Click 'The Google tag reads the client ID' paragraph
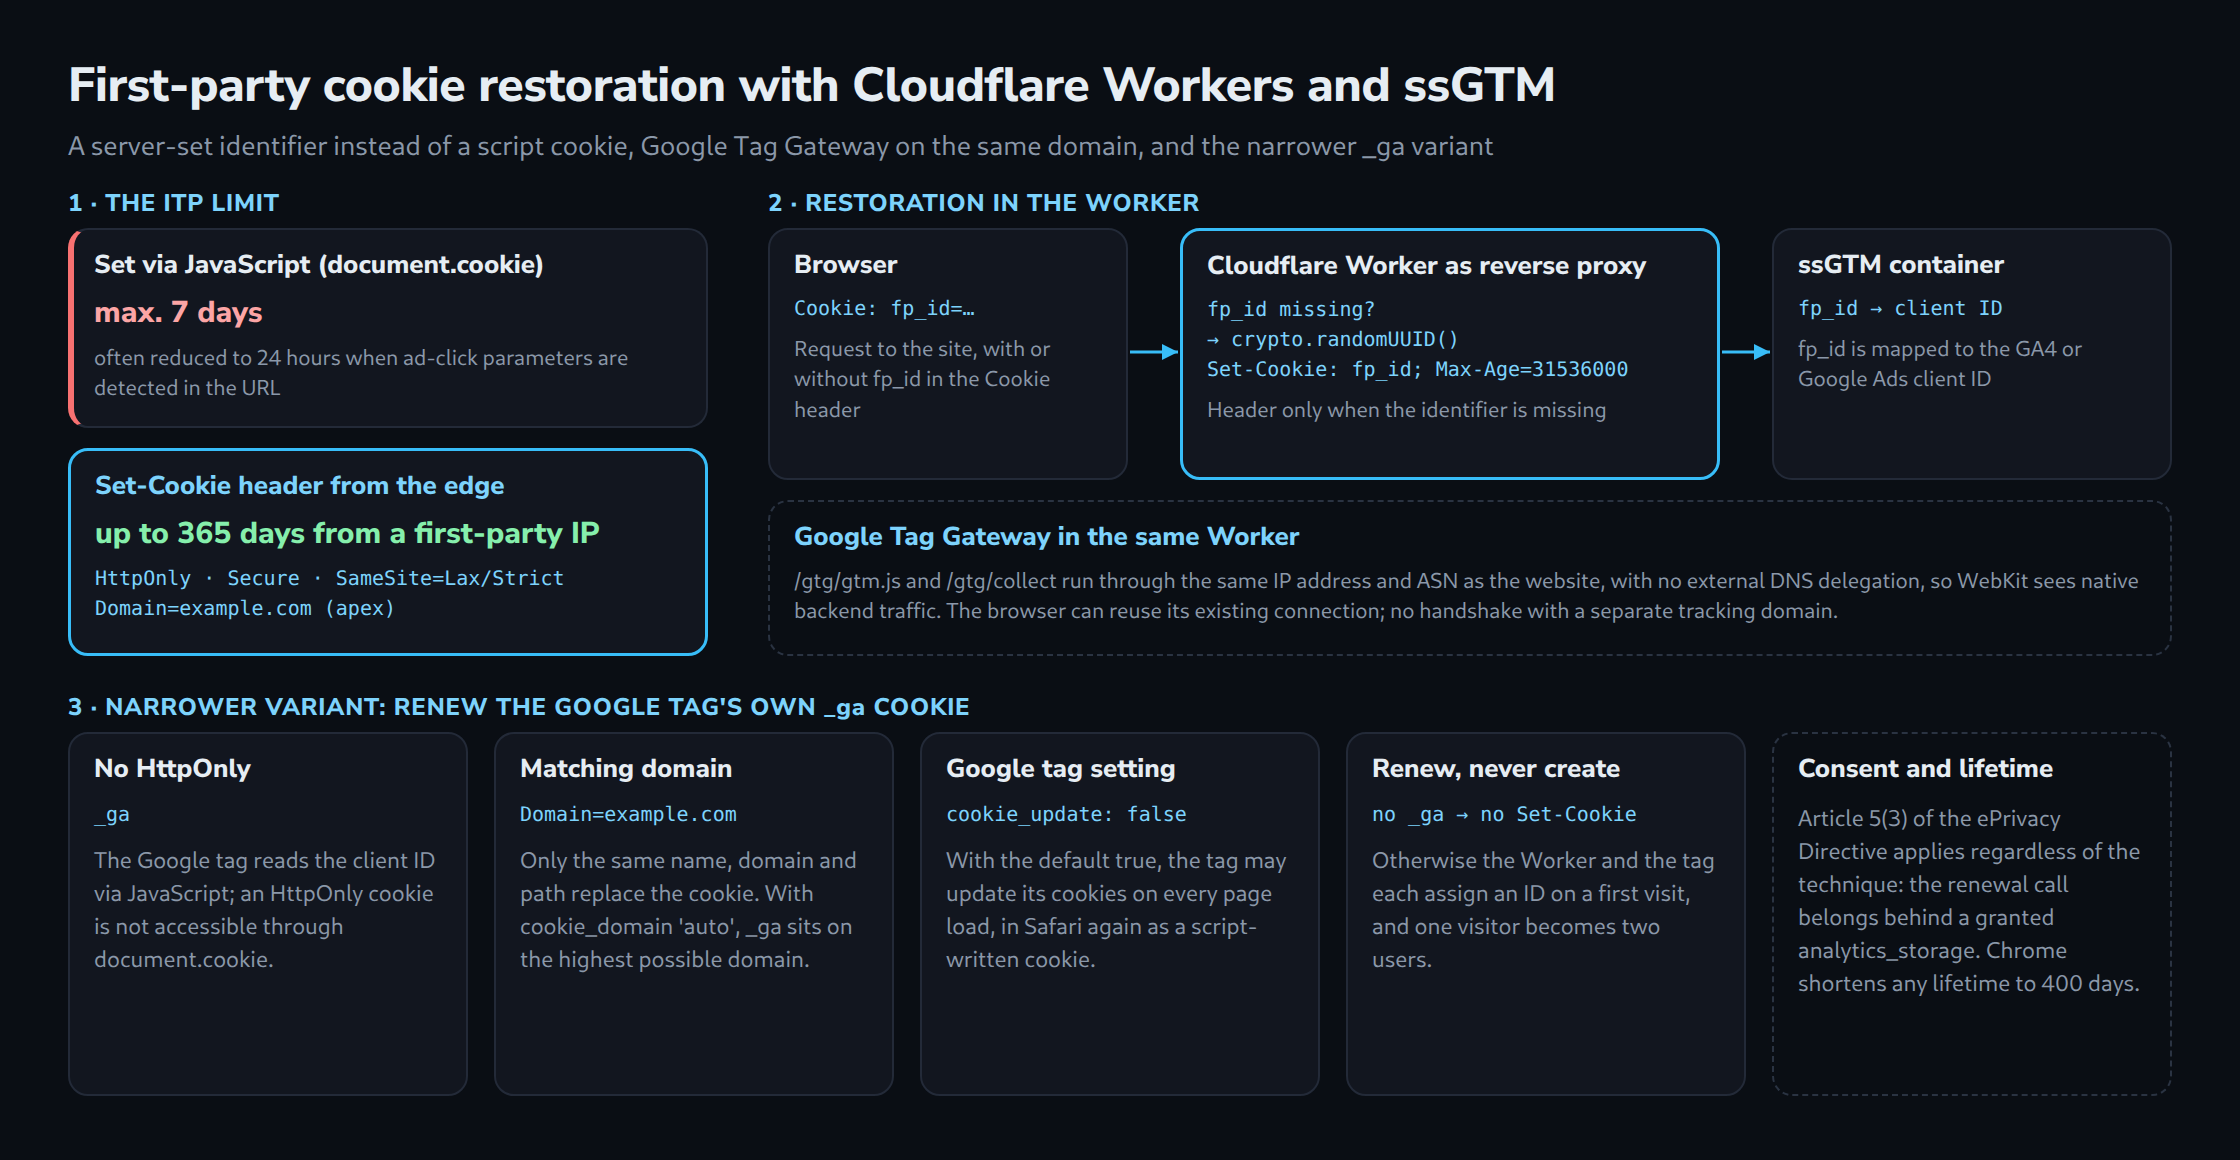 [x=264, y=910]
